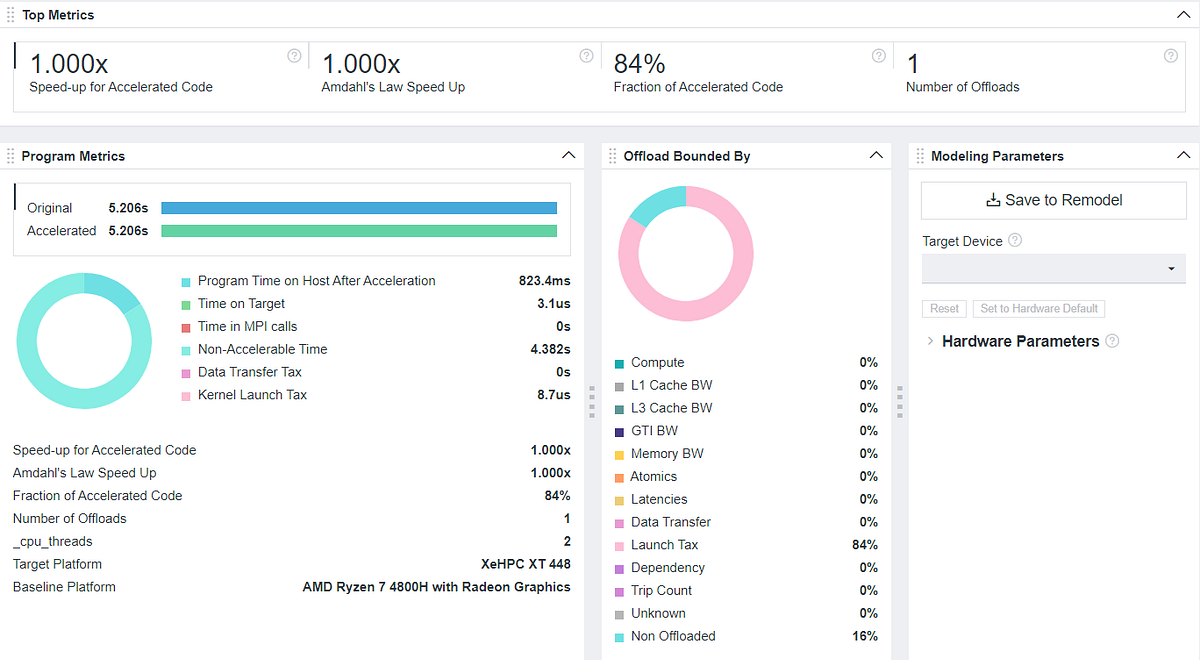
Task: Click help icon for Number of Offloads
Action: pyautogui.click(x=1171, y=56)
